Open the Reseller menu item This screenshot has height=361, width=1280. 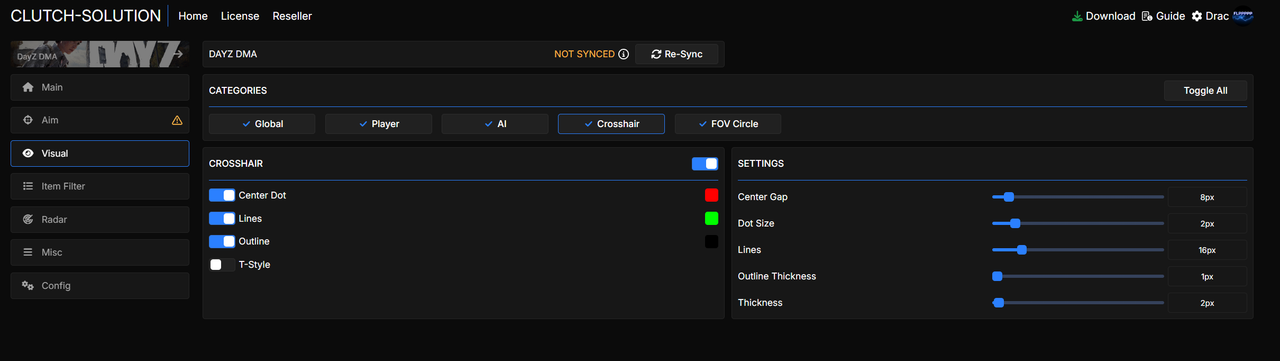pyautogui.click(x=292, y=16)
